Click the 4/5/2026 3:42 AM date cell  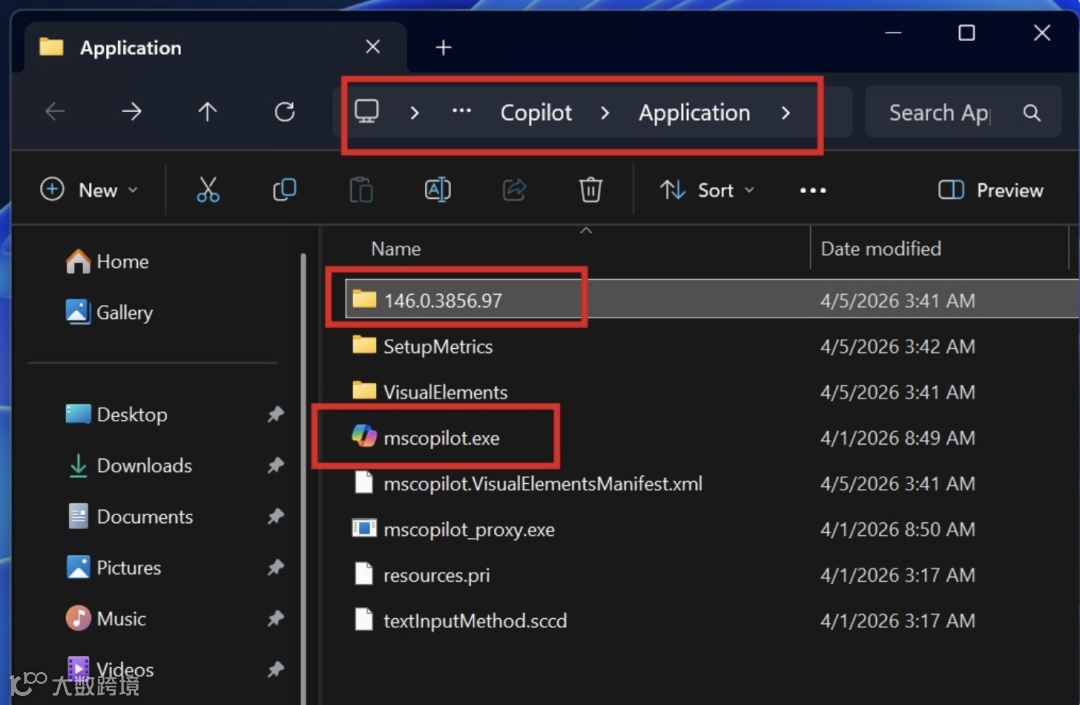pos(897,346)
